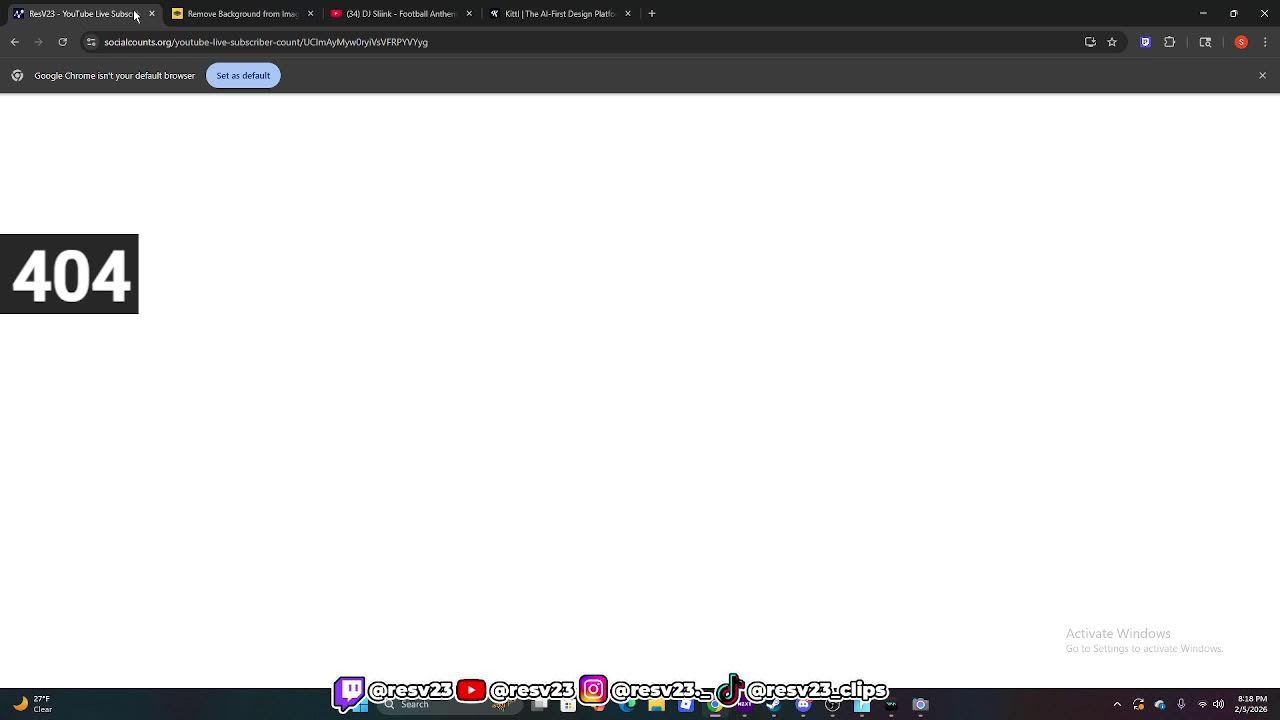Open the volume speaker tray icon
Screen dimensions: 1280x720
pos(1218,704)
